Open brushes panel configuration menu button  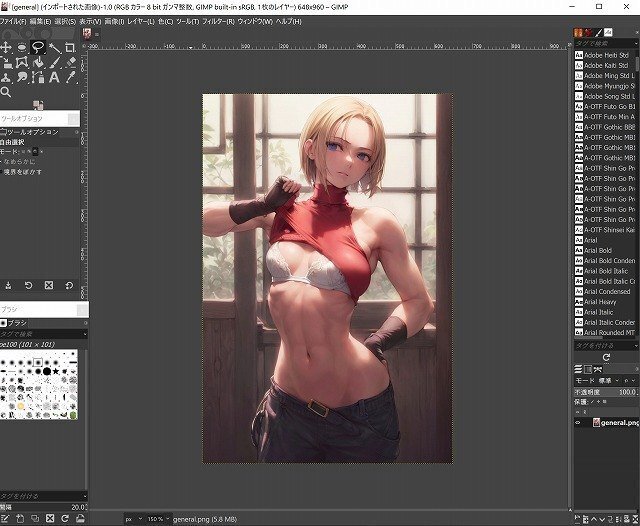point(85,323)
